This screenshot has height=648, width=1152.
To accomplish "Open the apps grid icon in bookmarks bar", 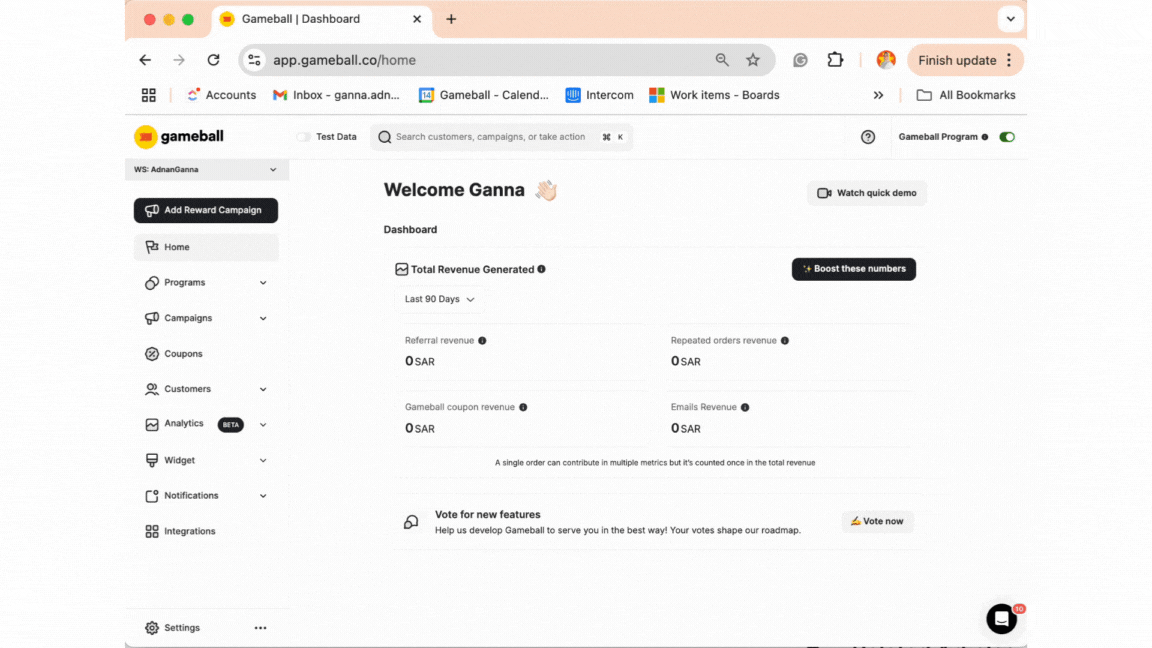I will (x=148, y=95).
